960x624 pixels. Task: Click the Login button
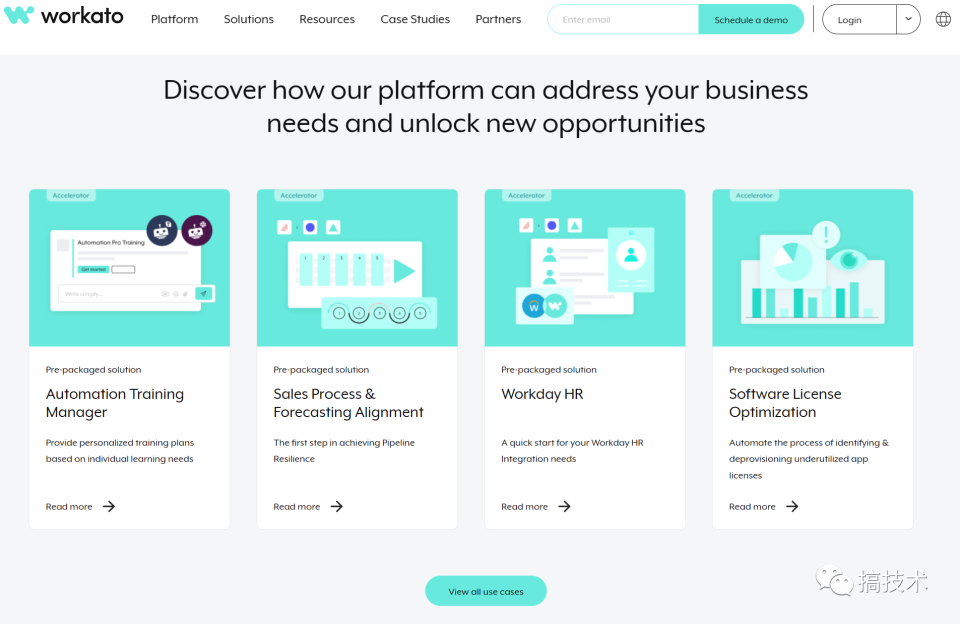[859, 20]
